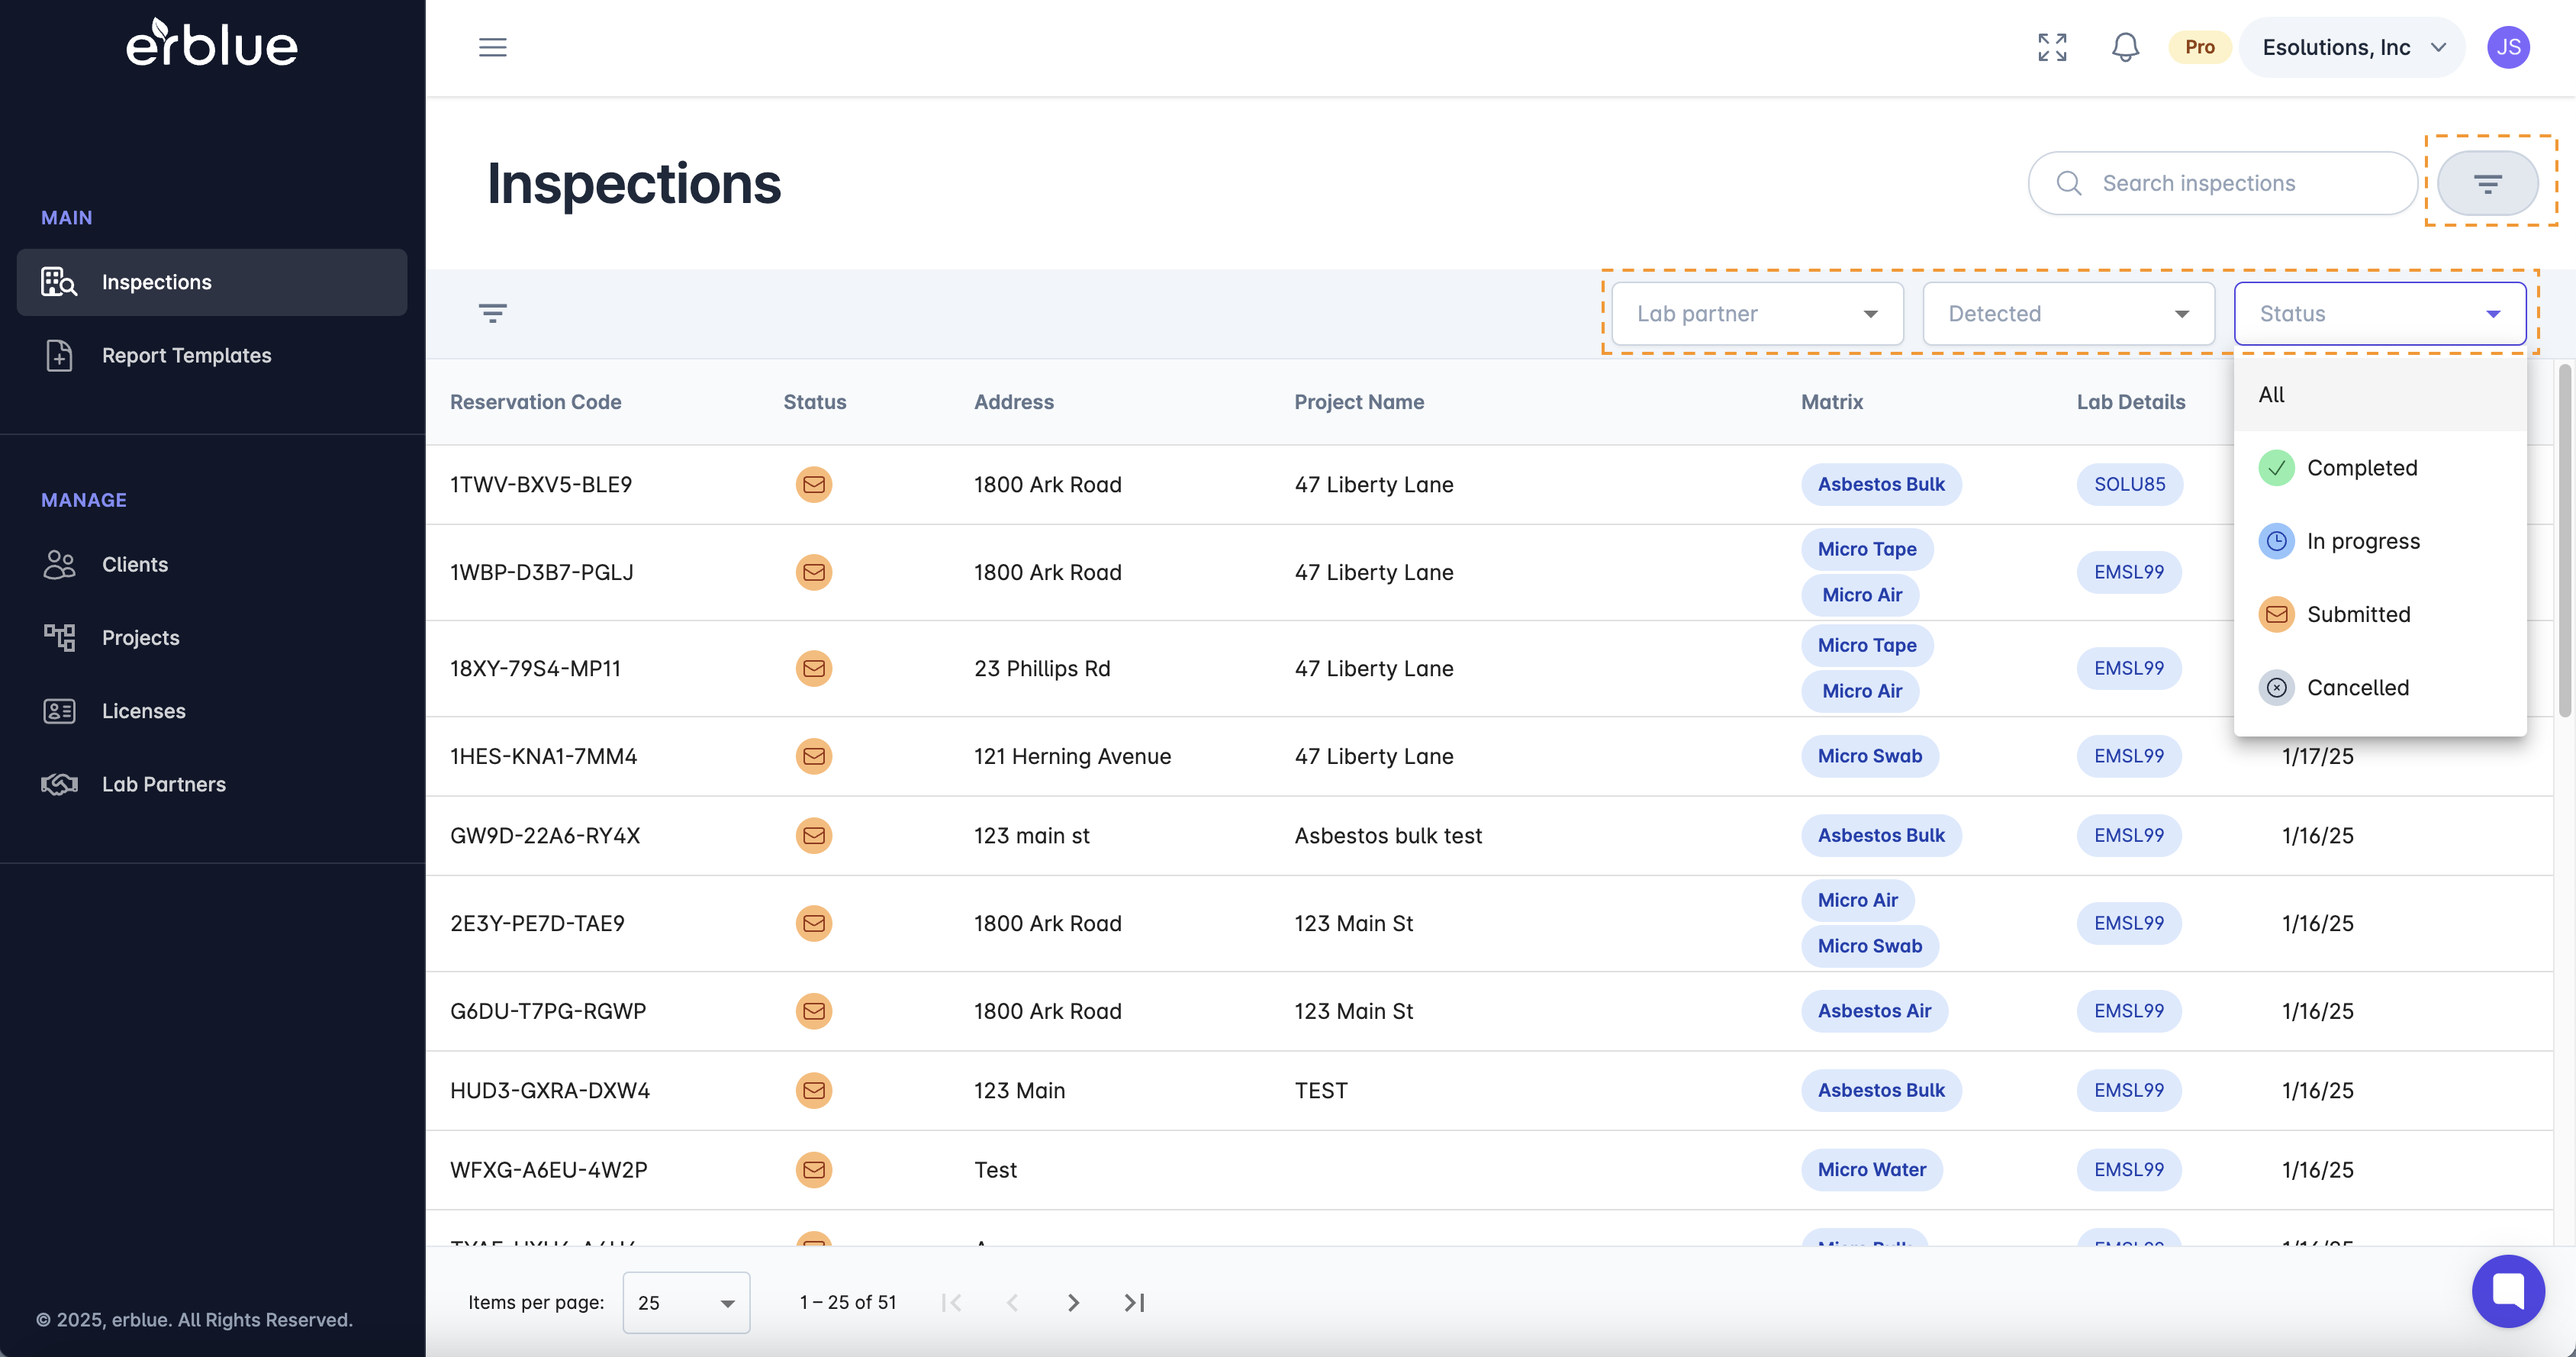The height and width of the screenshot is (1357, 2576).
Task: Click the hamburger menu icon in header
Action: tap(492, 47)
